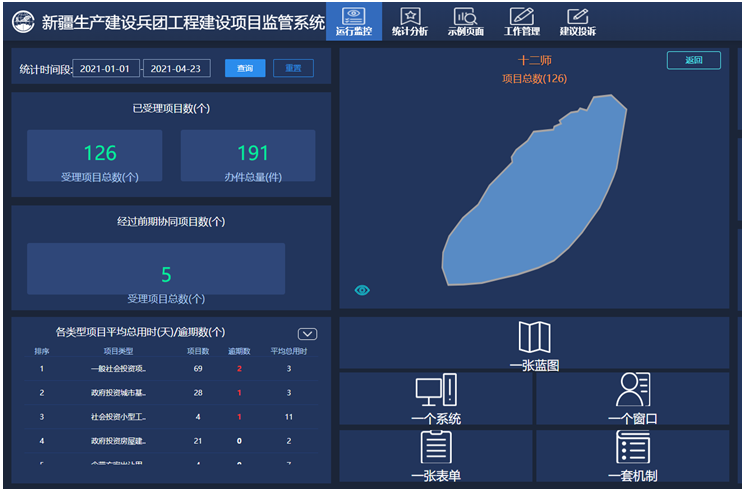Click the 返回 back button on map
This screenshot has height=489, width=742.
(x=693, y=60)
